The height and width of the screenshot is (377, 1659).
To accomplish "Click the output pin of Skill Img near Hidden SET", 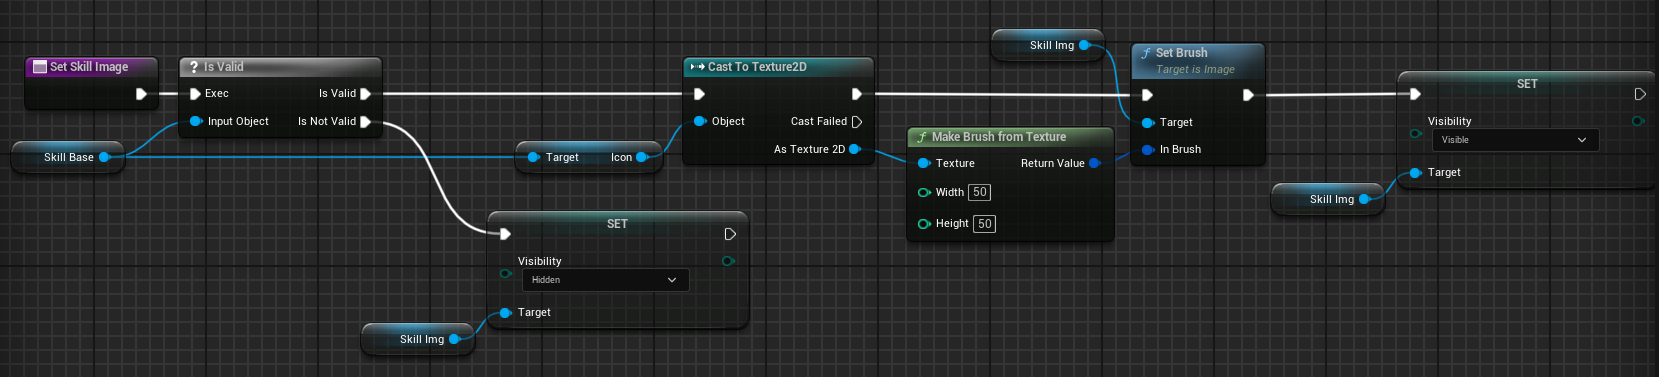I will click(x=454, y=339).
